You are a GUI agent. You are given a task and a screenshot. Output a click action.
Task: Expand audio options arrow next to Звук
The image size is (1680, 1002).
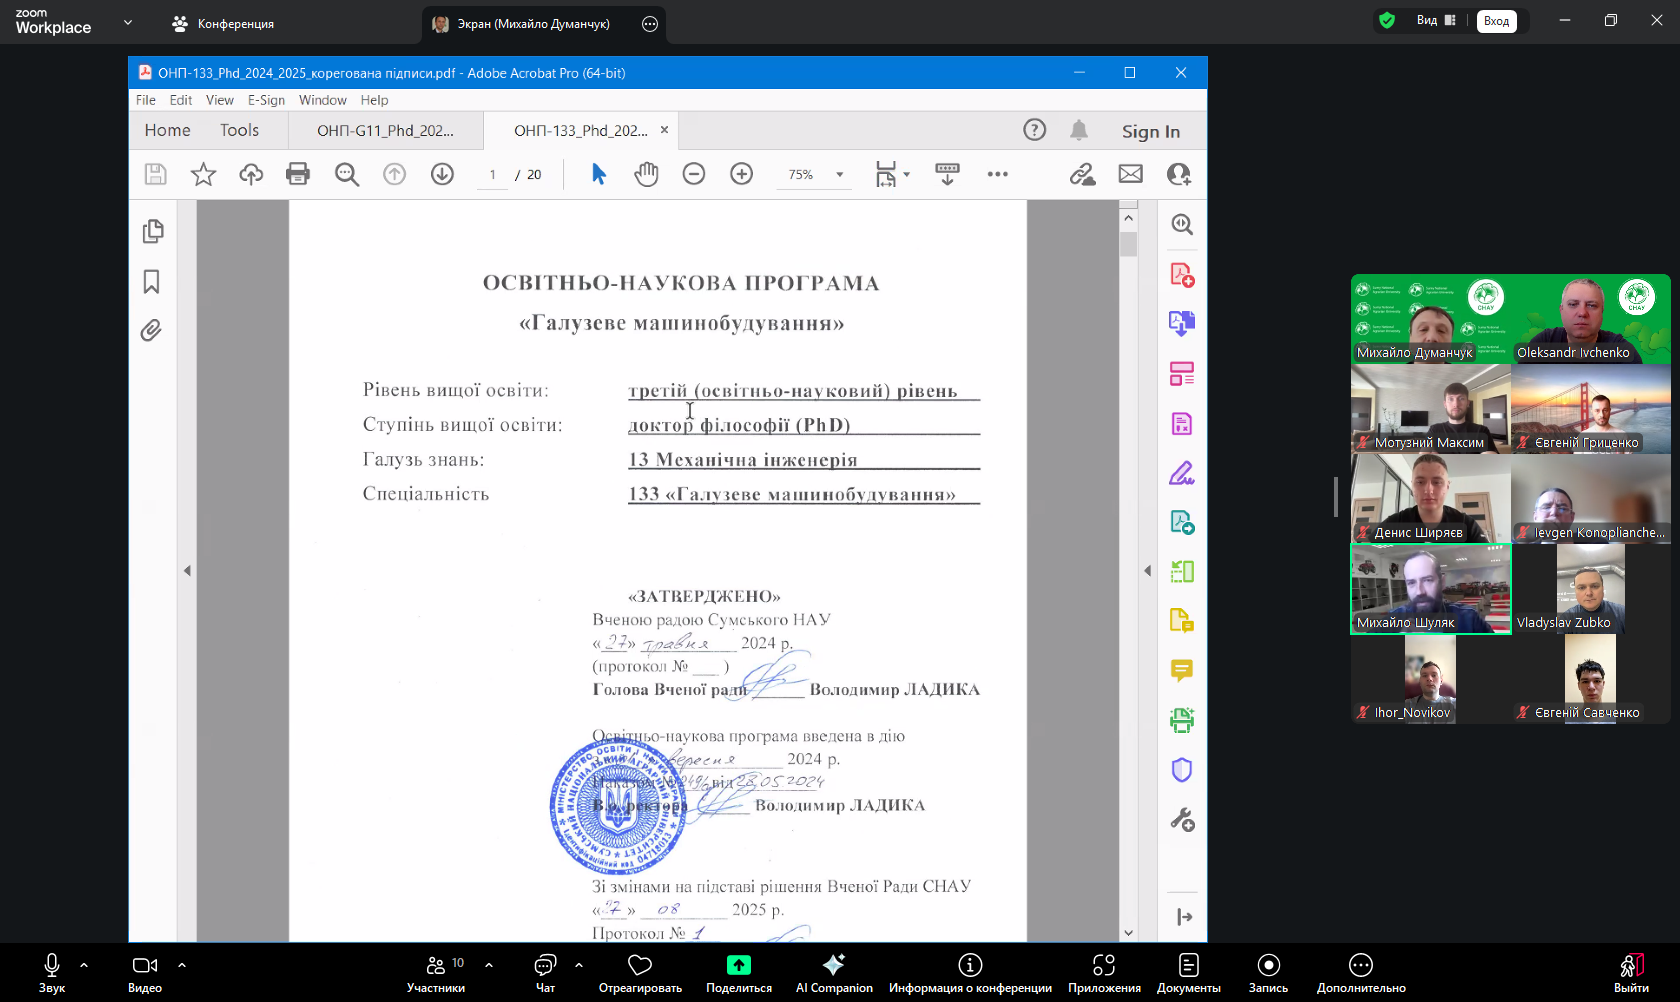pyautogui.click(x=84, y=965)
